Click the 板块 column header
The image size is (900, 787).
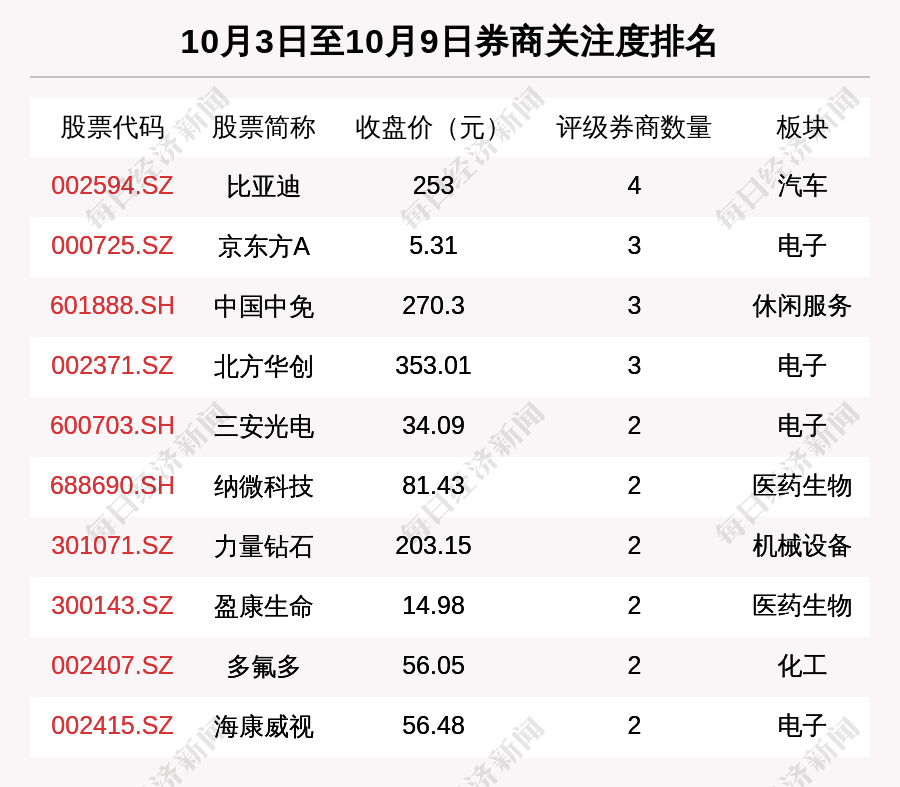click(x=802, y=128)
